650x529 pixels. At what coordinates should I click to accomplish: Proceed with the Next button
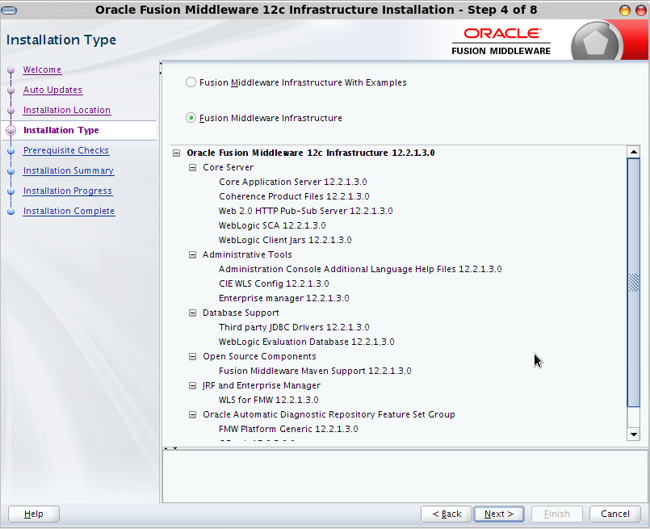coord(499,514)
